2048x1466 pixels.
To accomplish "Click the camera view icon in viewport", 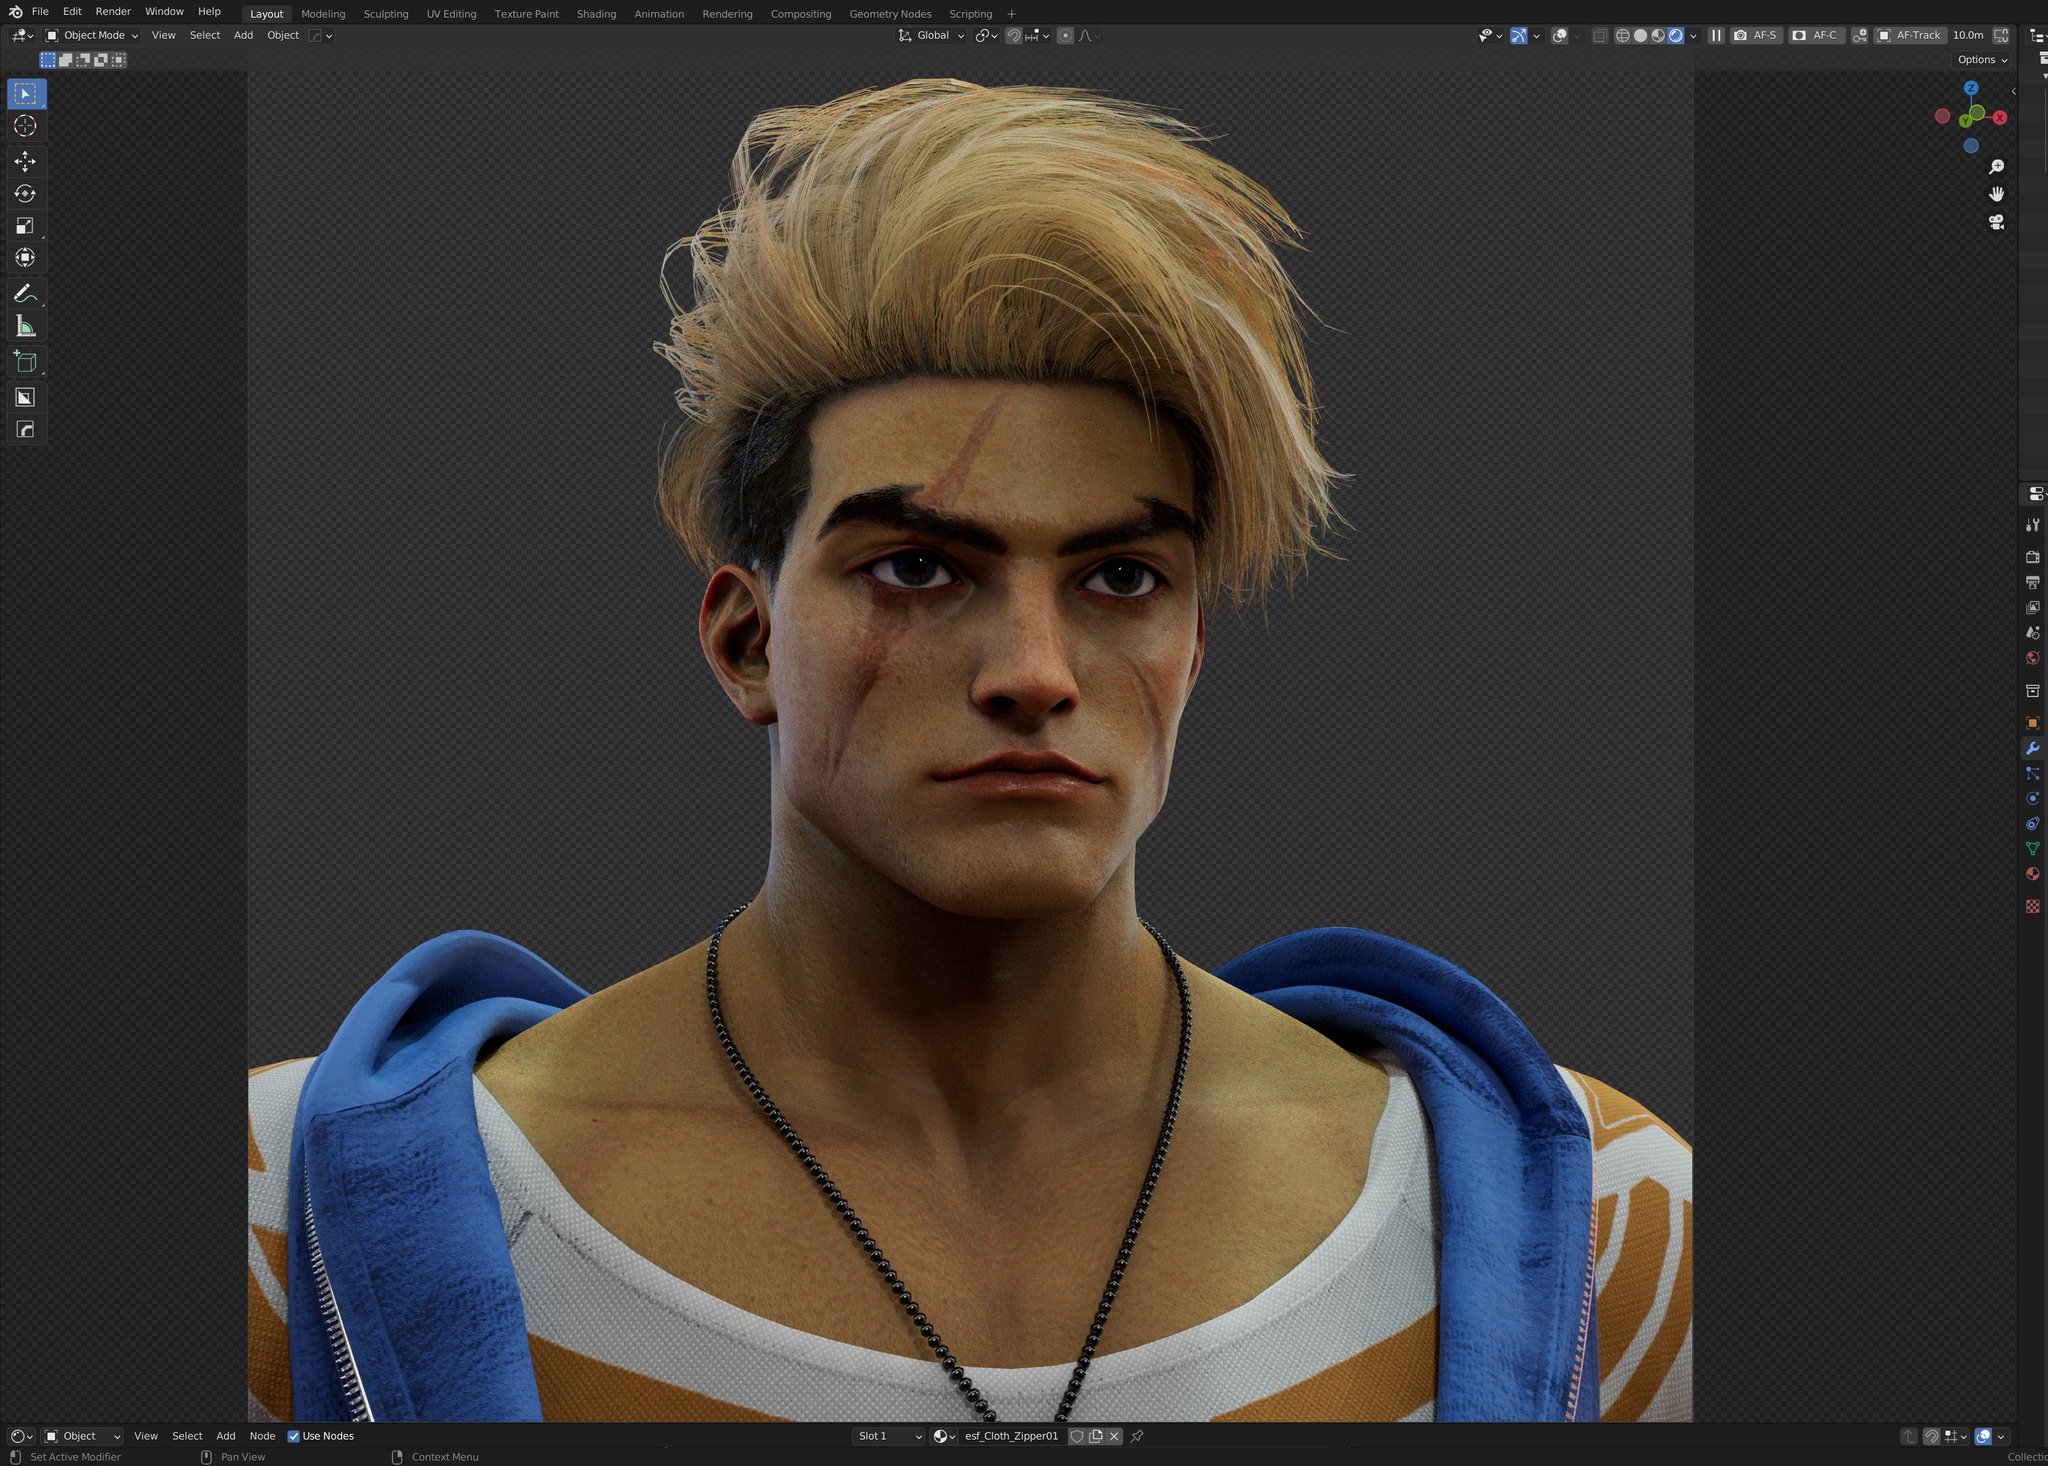I will (1996, 222).
